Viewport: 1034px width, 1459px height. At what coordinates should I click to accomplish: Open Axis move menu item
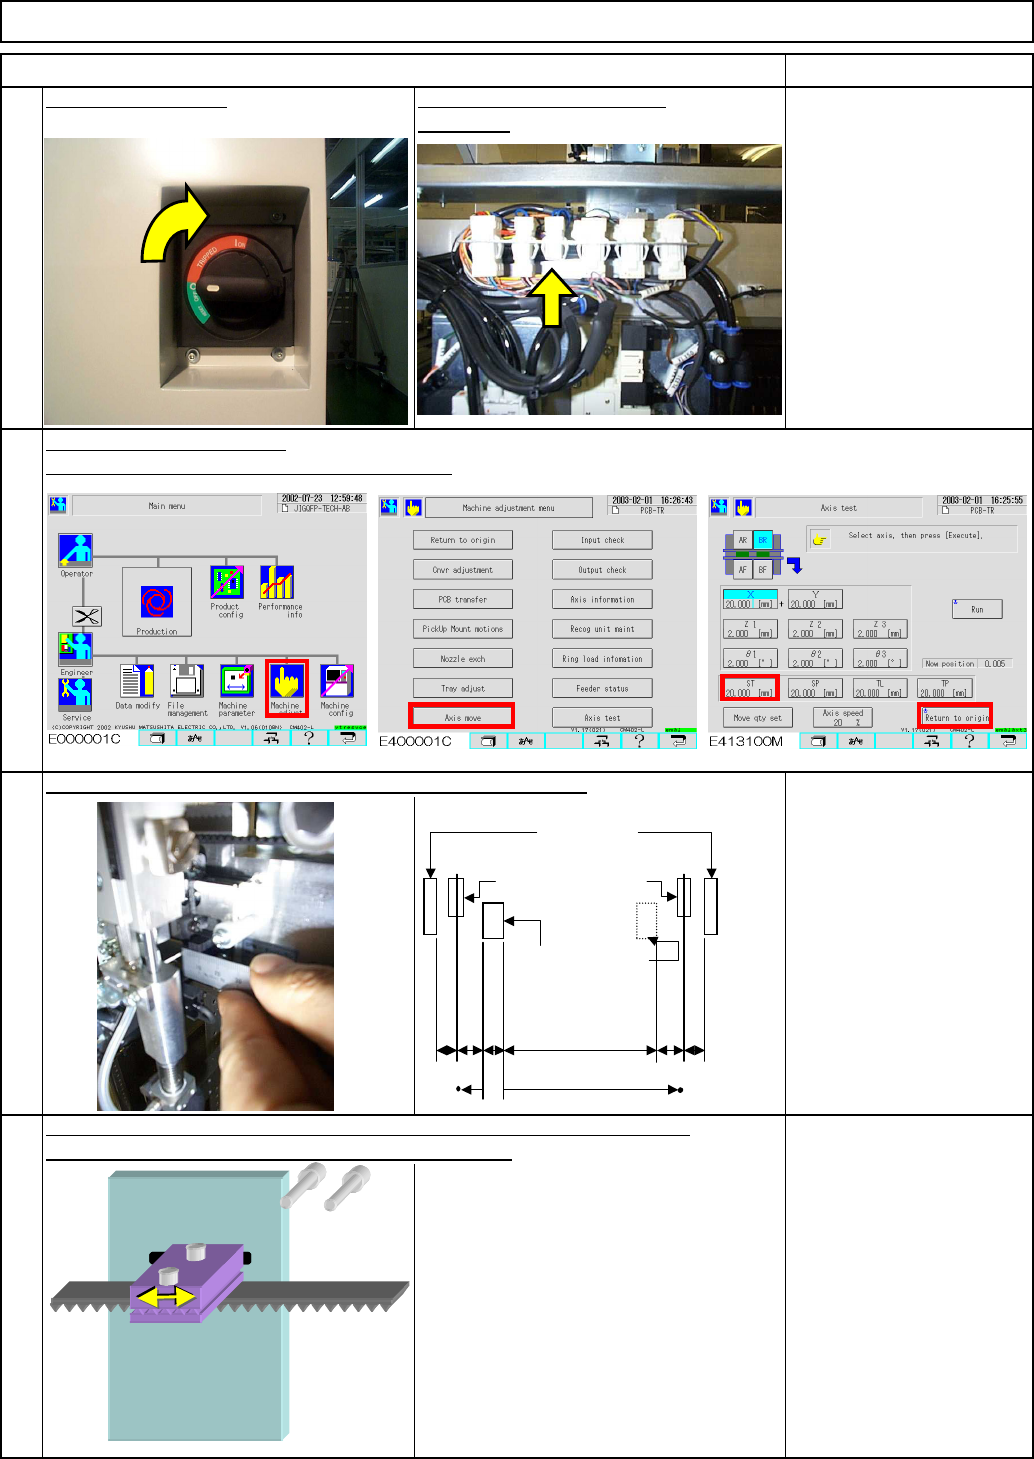[462, 715]
